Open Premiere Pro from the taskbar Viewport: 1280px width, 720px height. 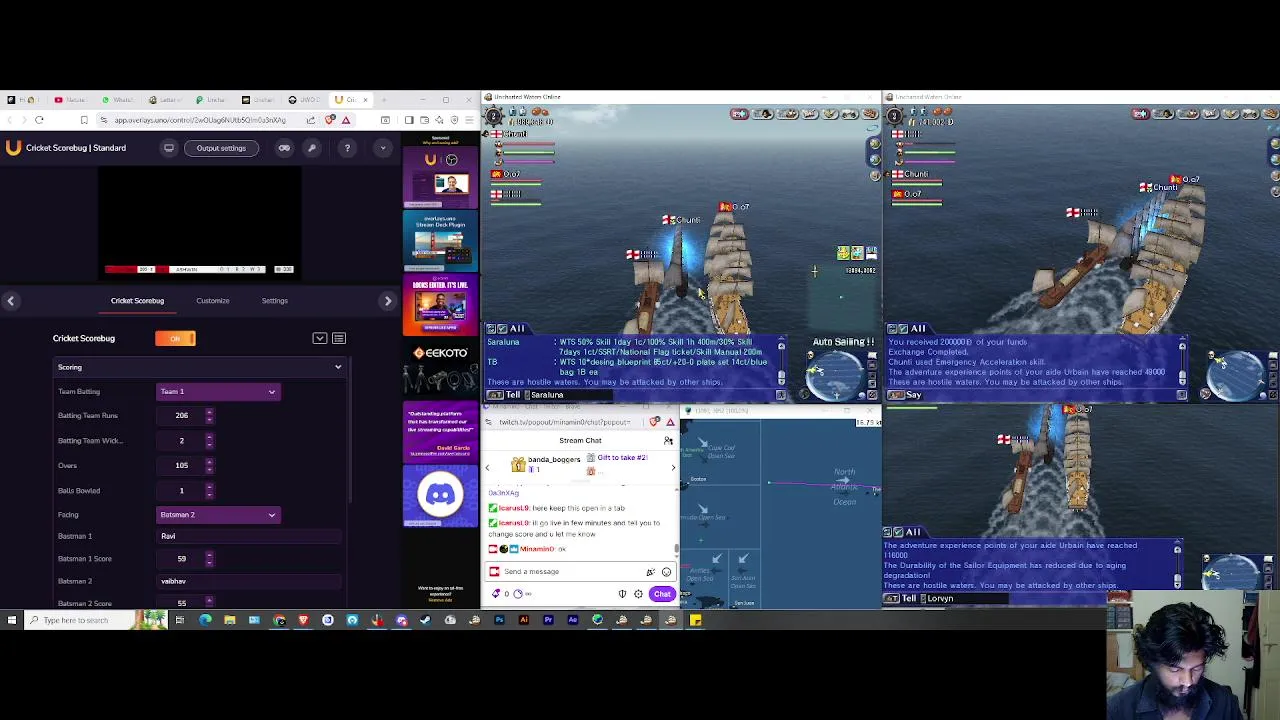click(x=548, y=620)
